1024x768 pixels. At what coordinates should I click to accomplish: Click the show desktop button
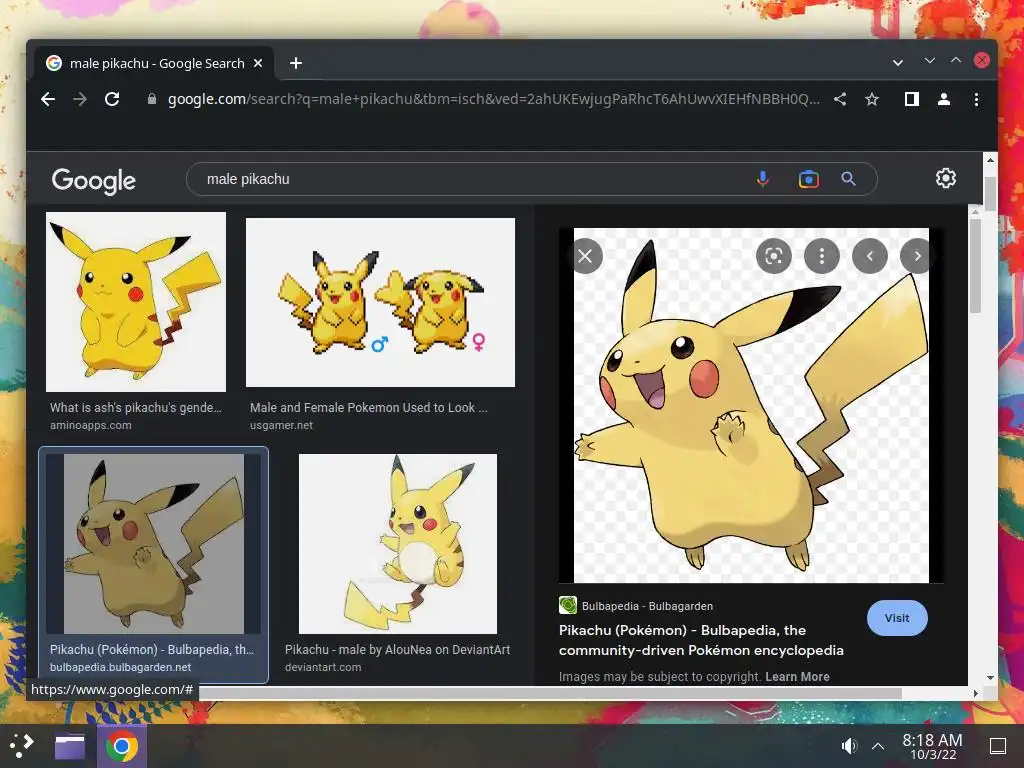(x=997, y=746)
